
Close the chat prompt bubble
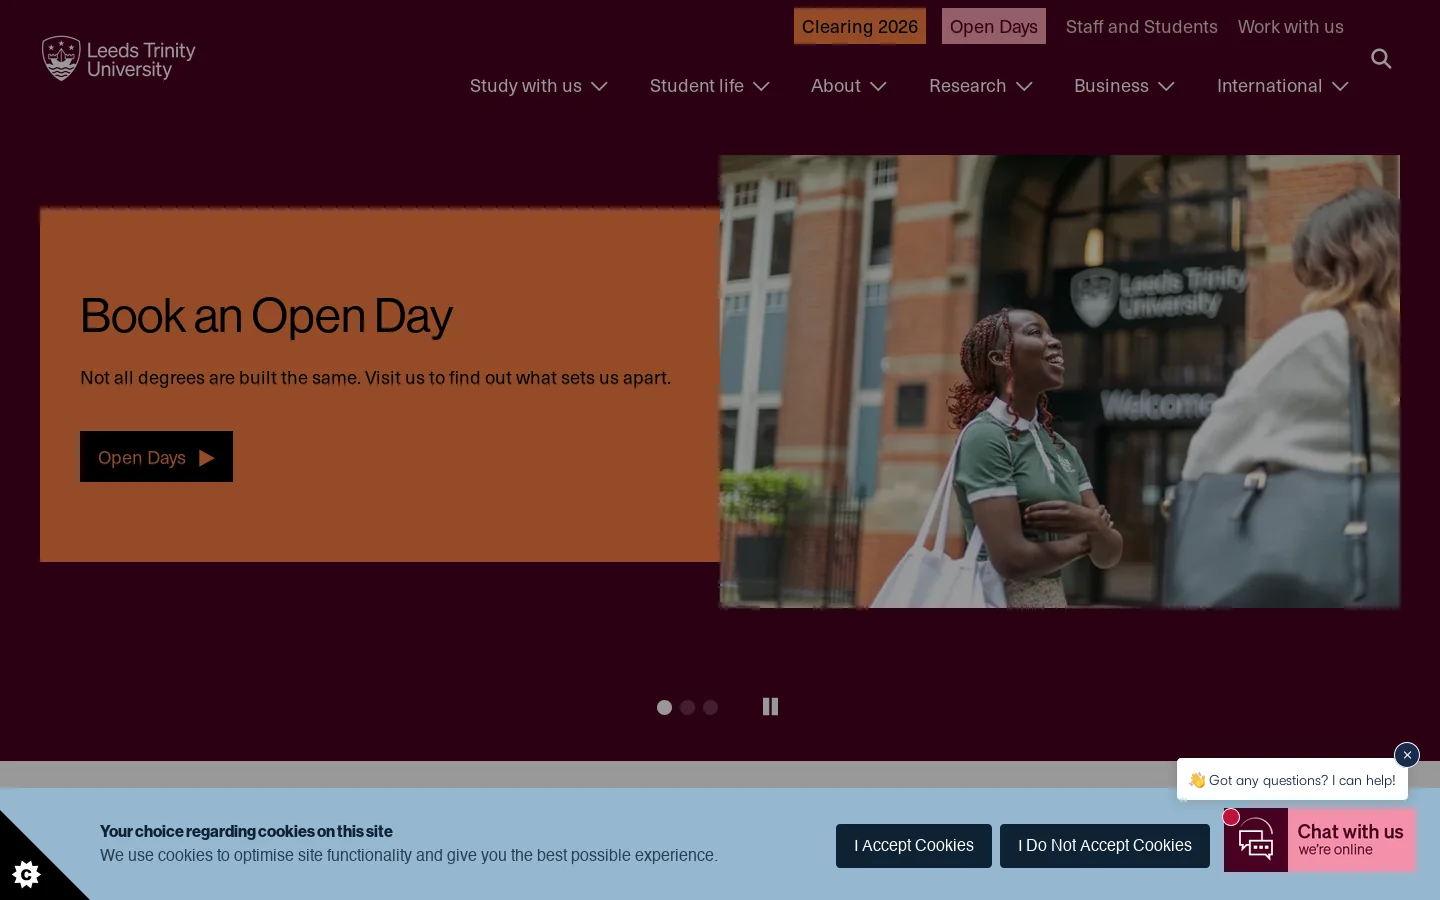[1407, 755]
